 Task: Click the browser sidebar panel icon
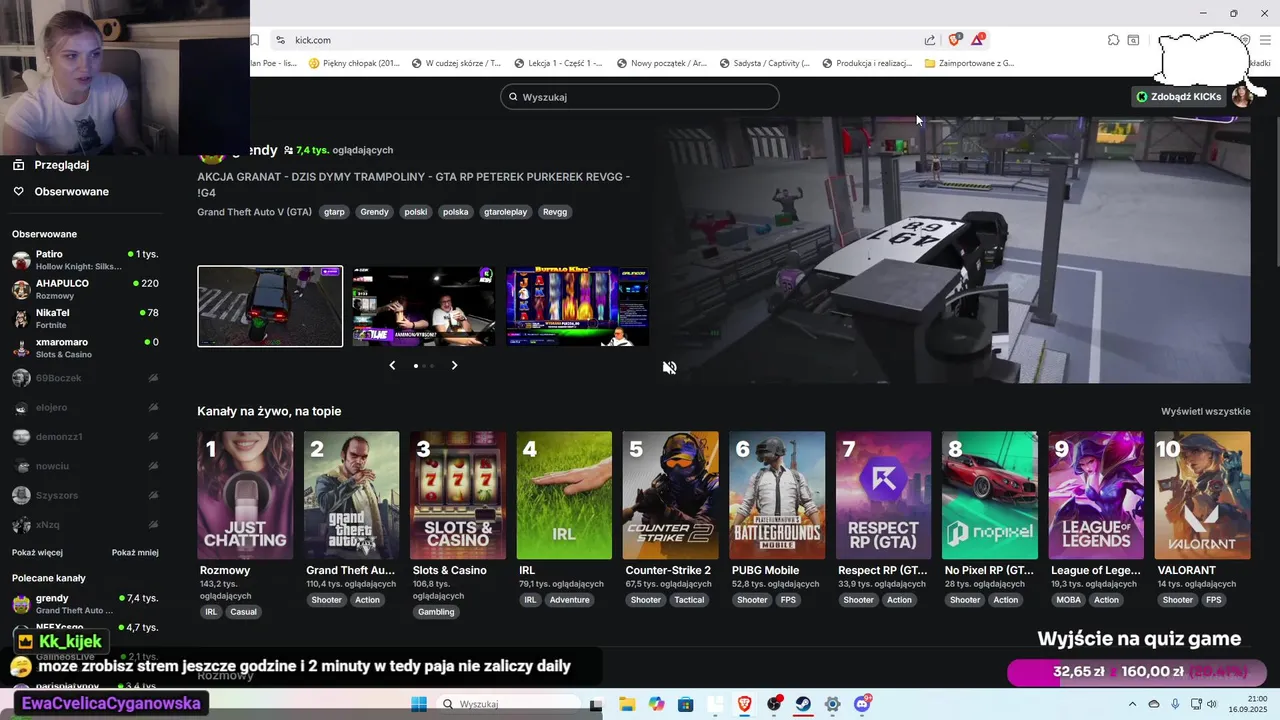(x=1134, y=40)
